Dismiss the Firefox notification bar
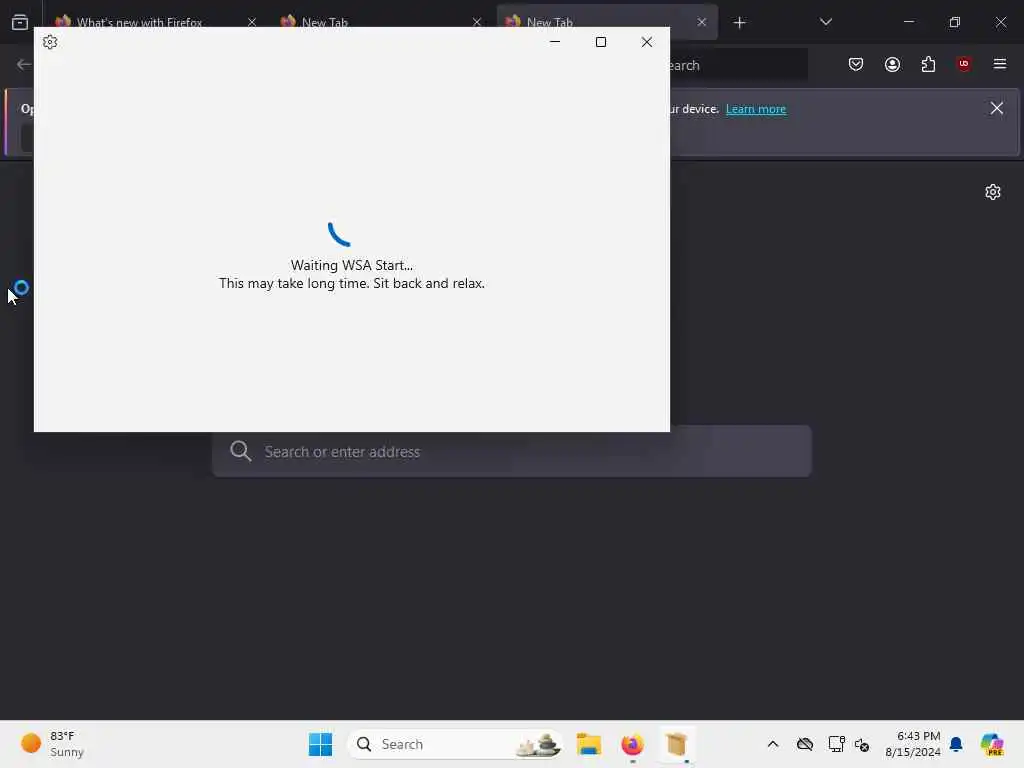 click(996, 108)
